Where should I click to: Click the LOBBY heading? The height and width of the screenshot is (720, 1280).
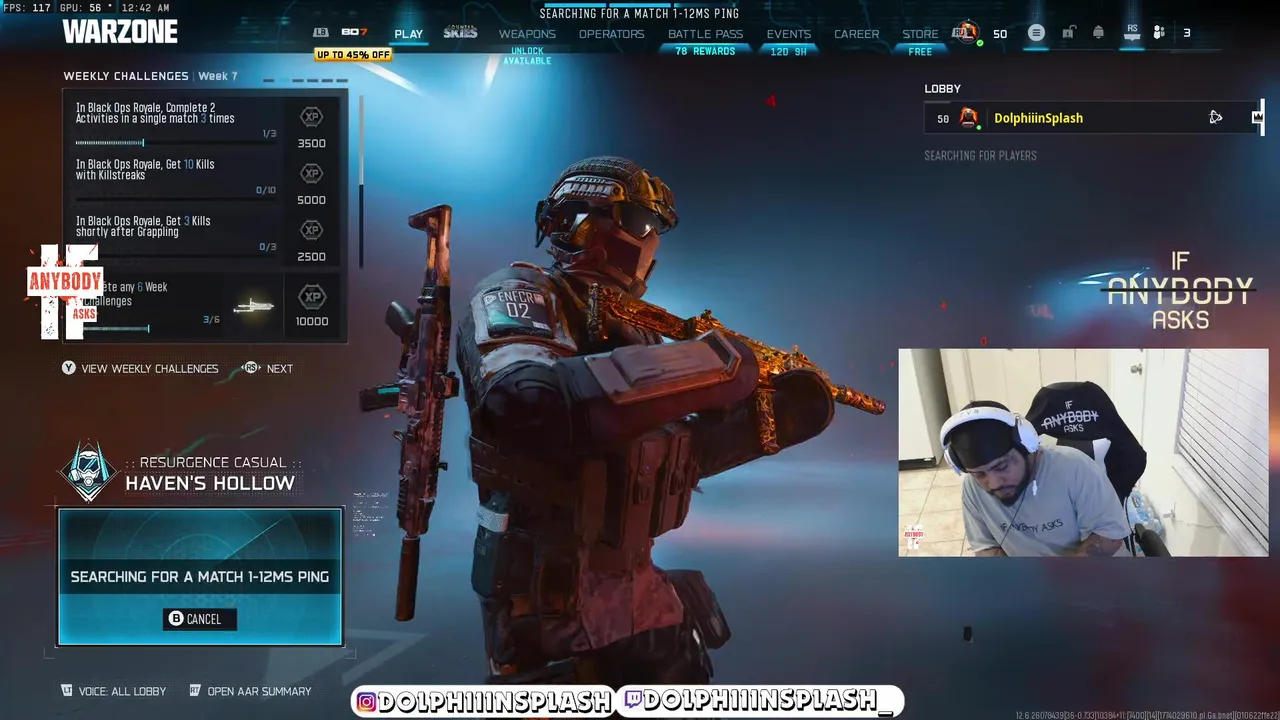click(x=942, y=89)
